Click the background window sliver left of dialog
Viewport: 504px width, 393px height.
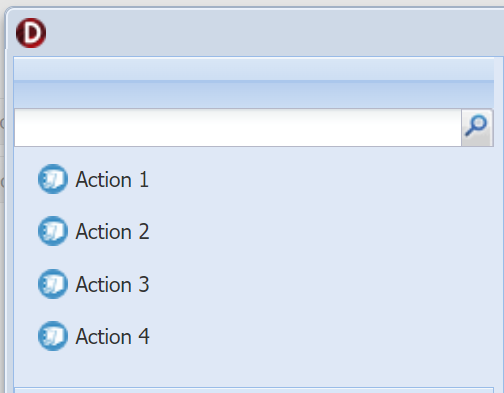[x=2, y=200]
